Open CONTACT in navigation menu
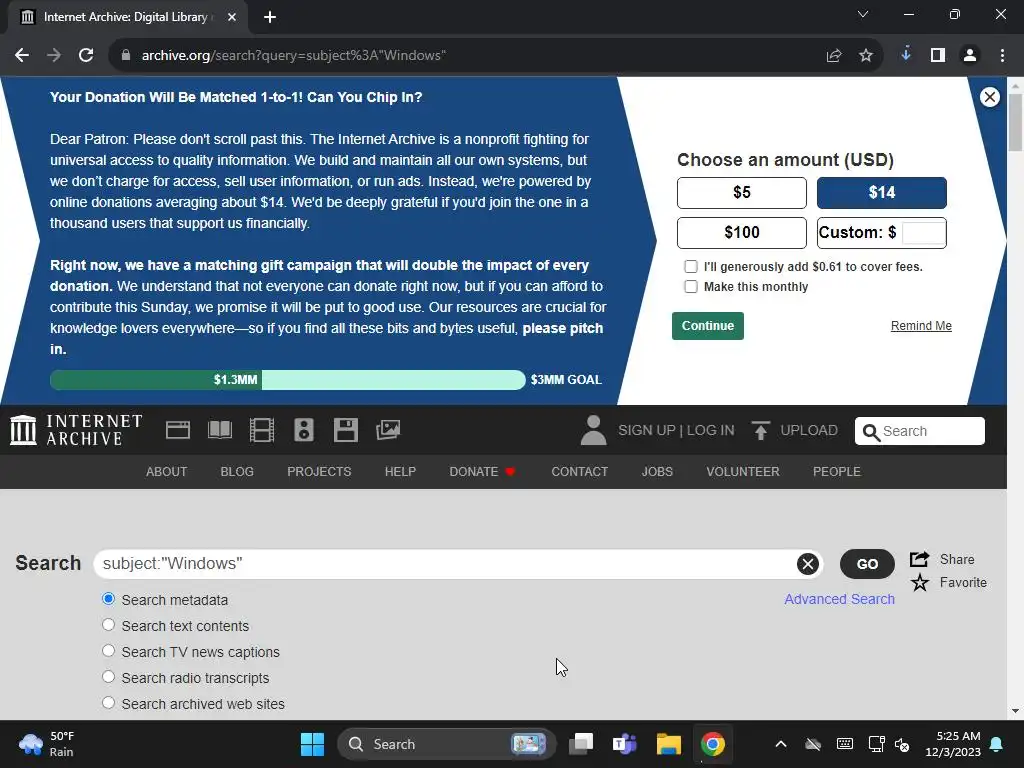 [579, 472]
